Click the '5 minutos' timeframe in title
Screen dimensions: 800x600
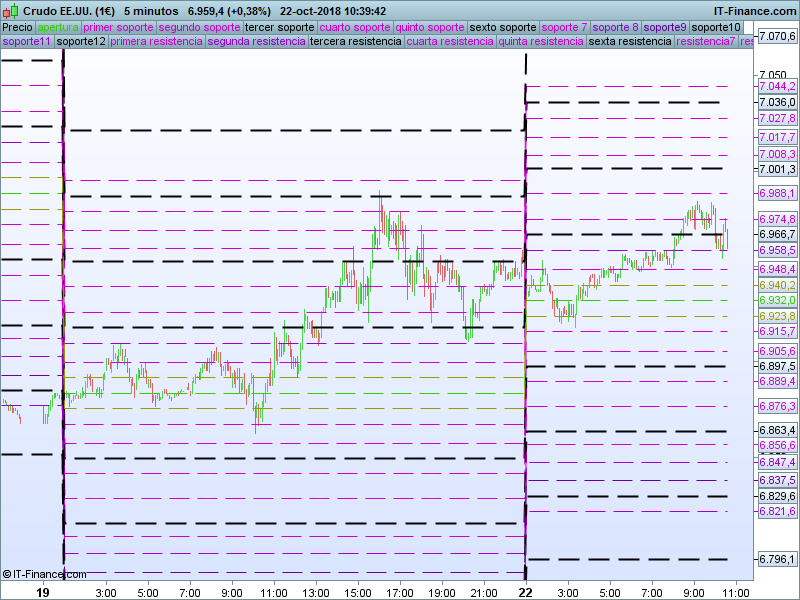click(151, 10)
